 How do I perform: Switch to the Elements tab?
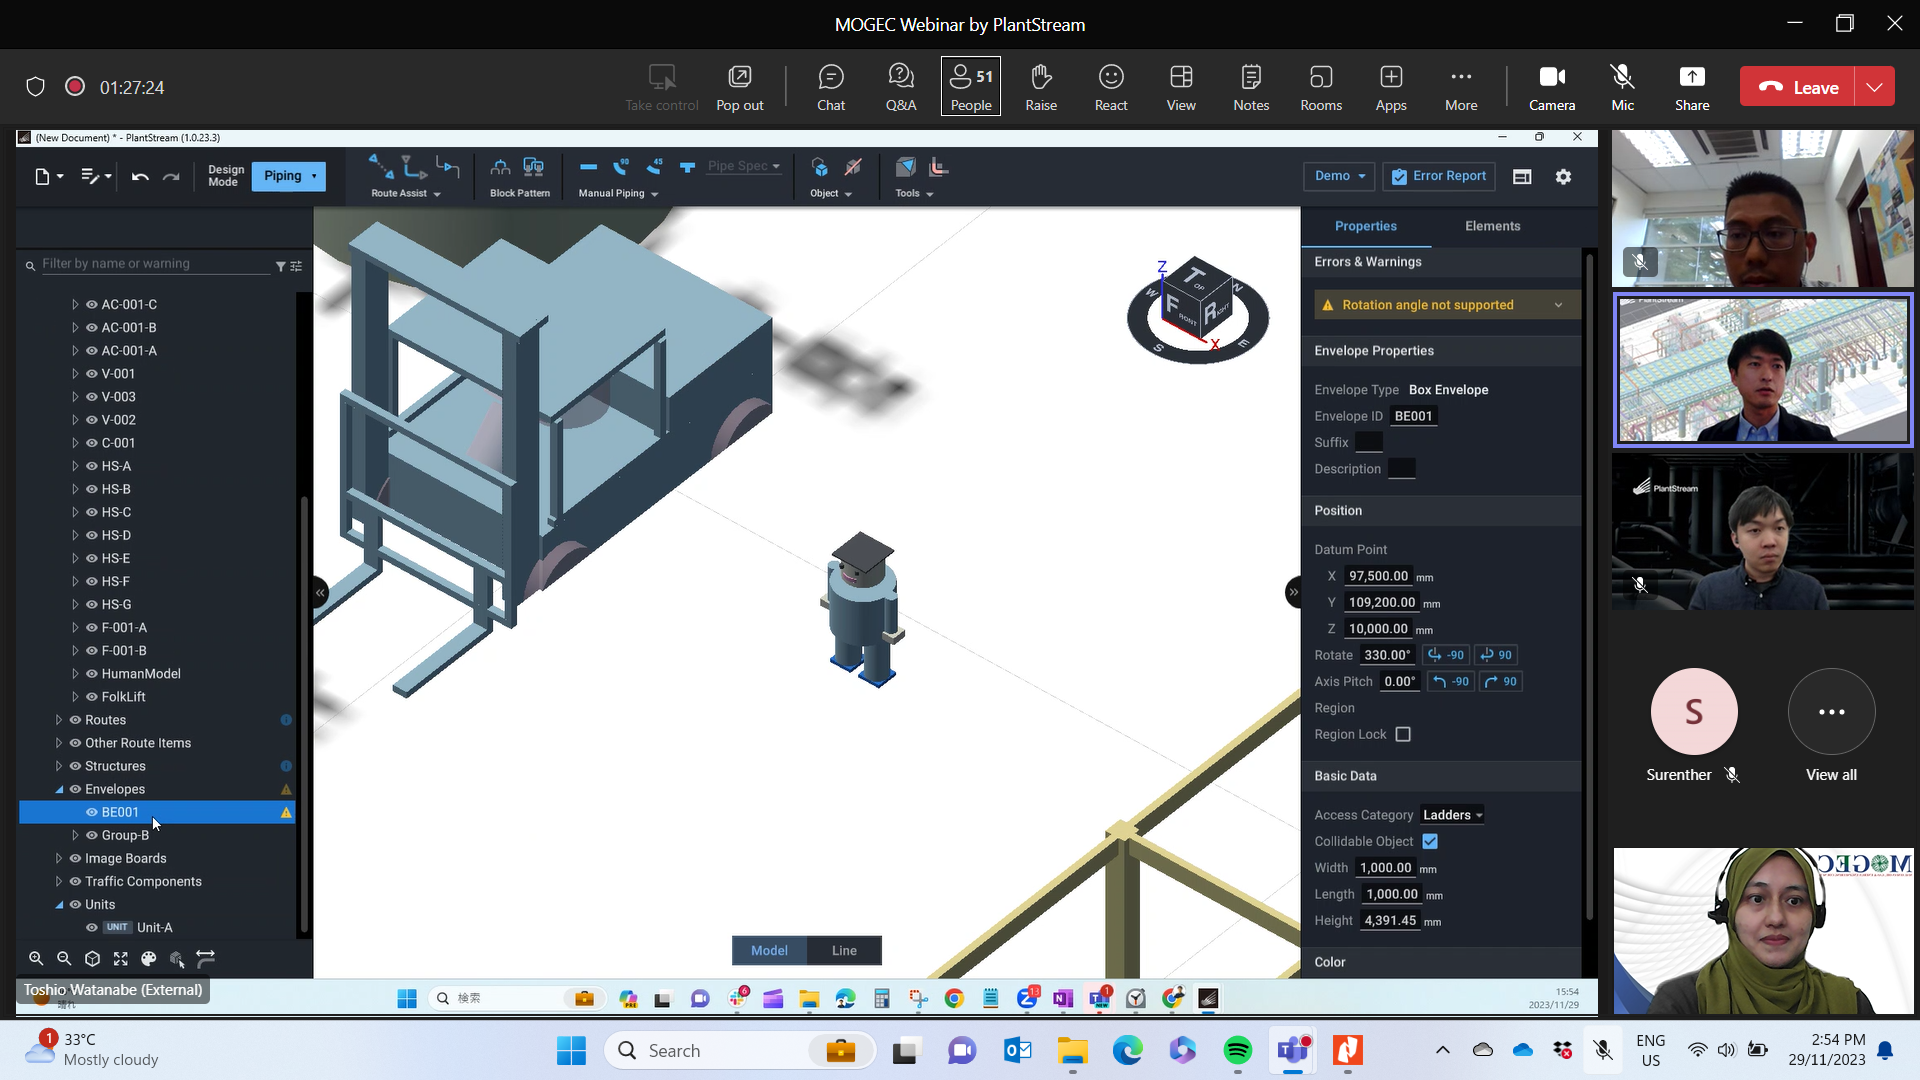pos(1492,227)
